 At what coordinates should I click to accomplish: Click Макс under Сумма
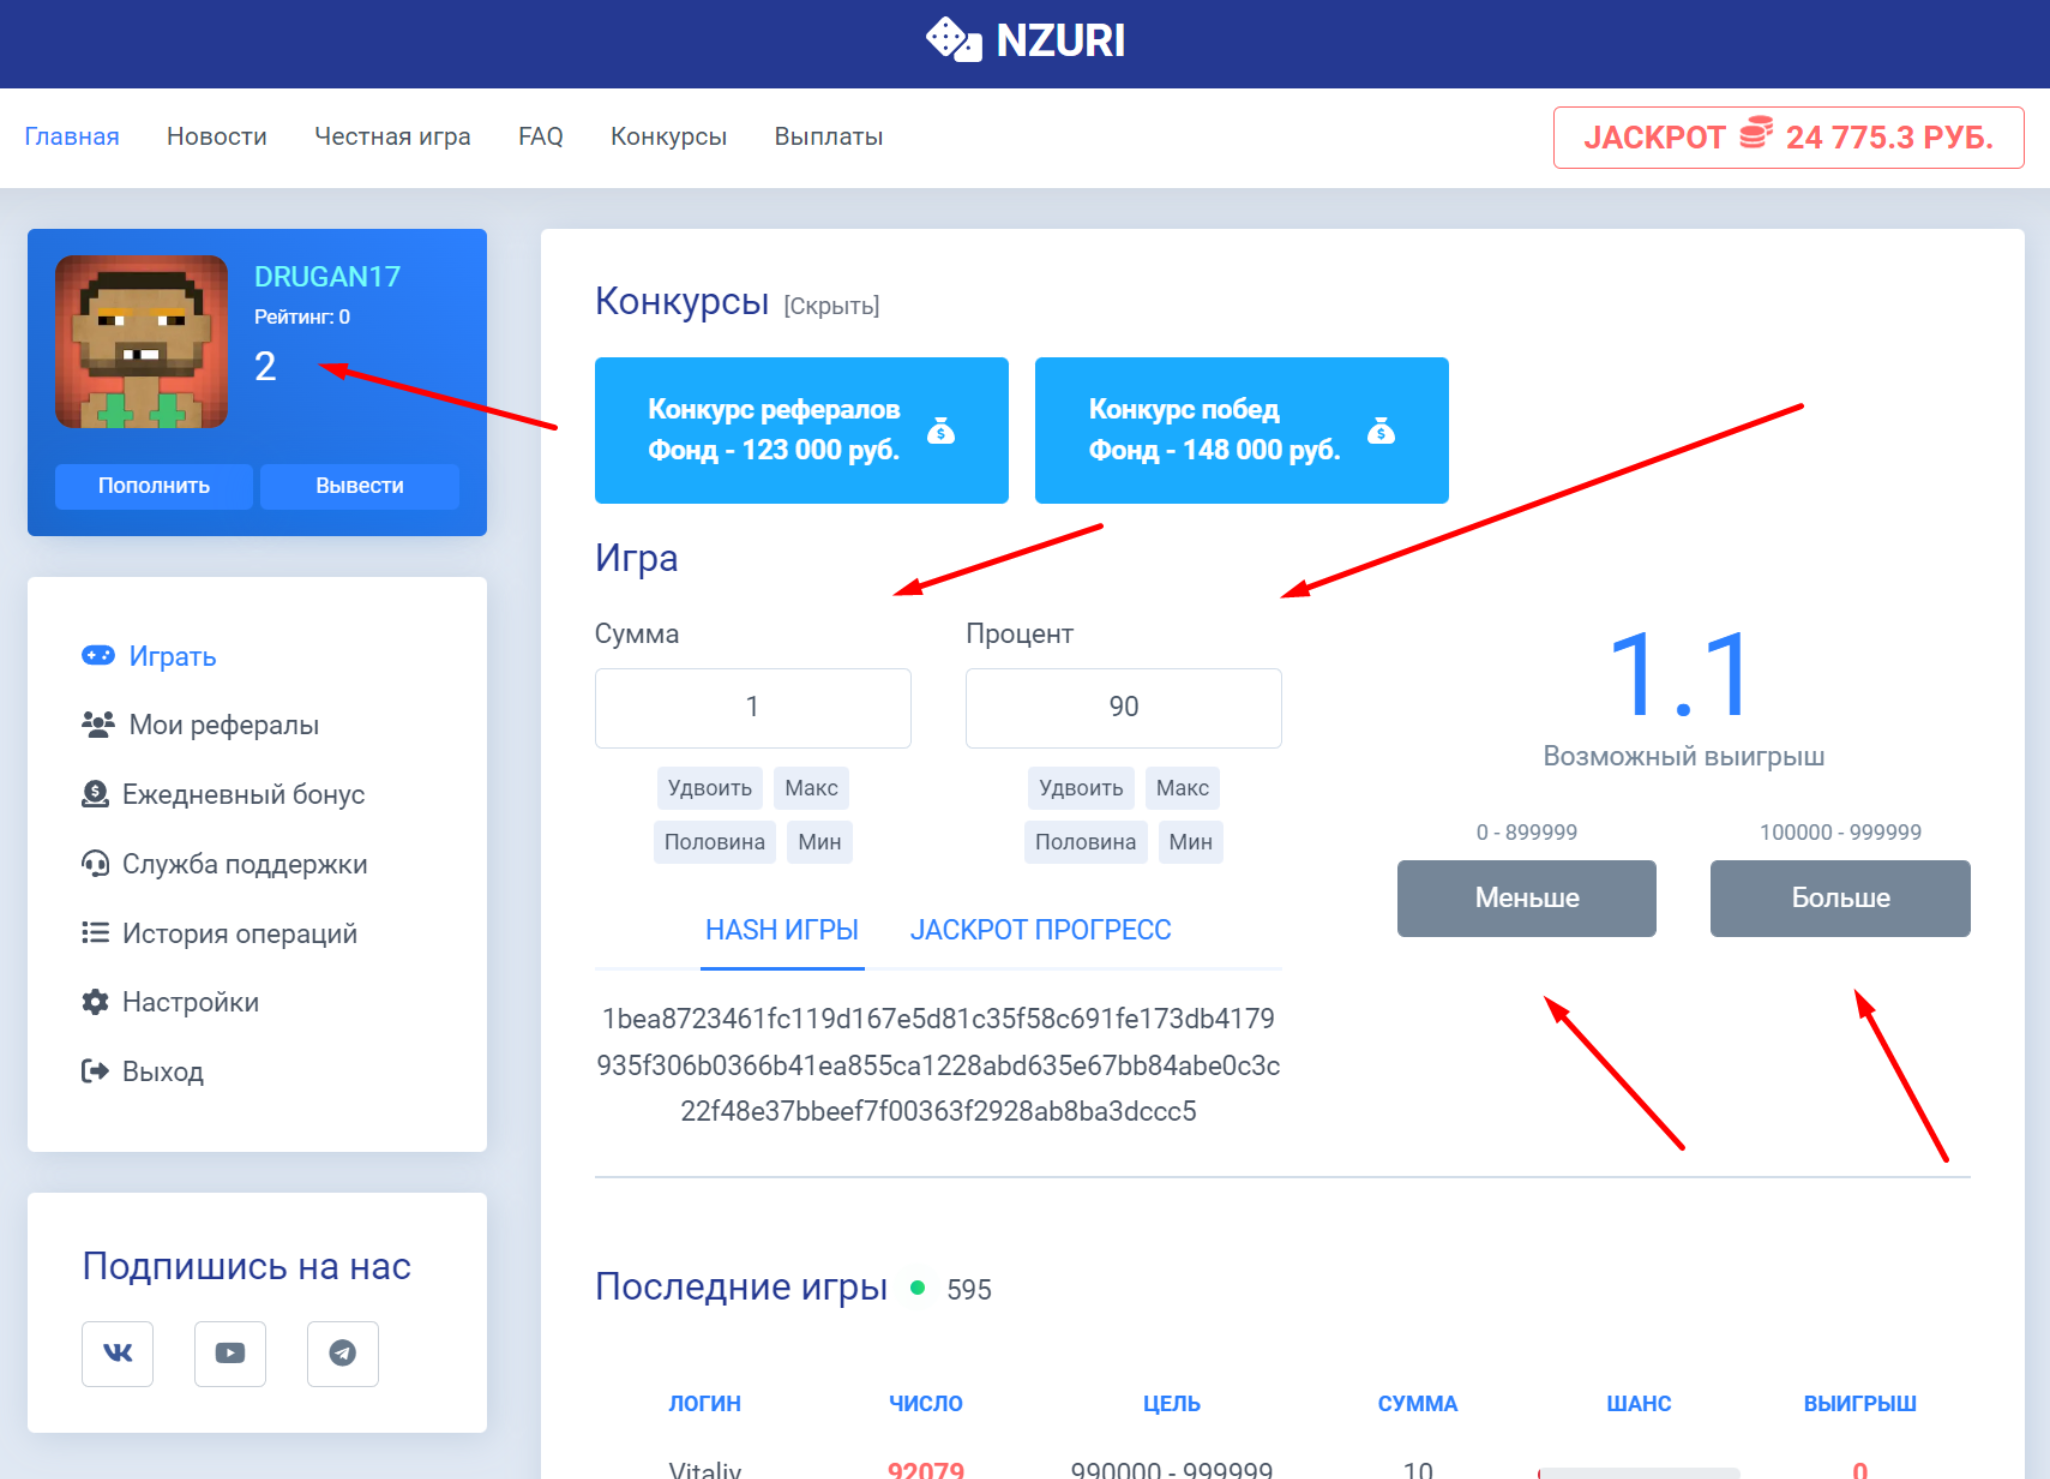811,788
